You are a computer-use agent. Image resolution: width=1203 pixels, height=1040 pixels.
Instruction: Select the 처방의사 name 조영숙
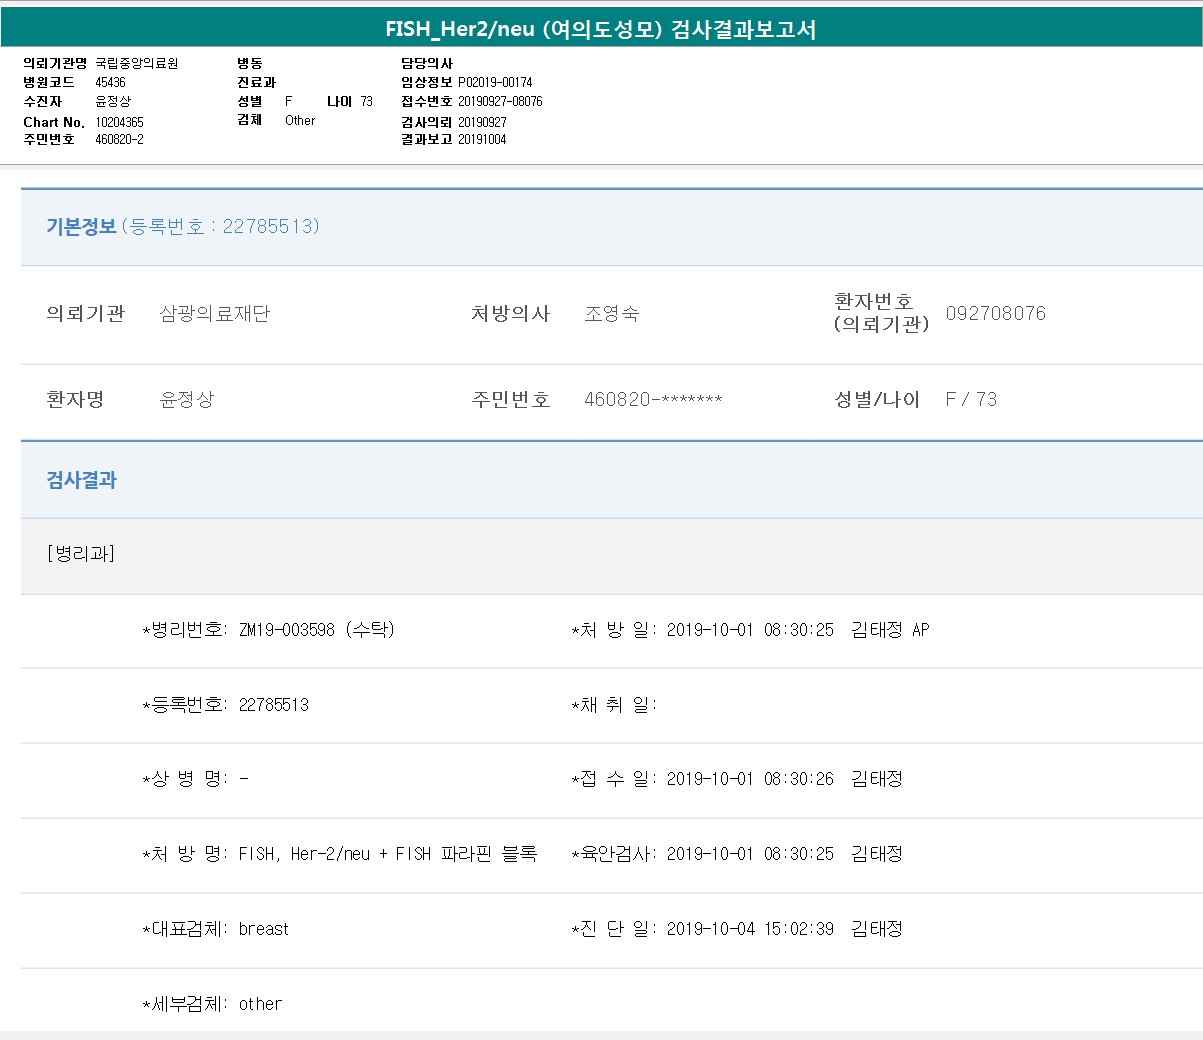(612, 314)
